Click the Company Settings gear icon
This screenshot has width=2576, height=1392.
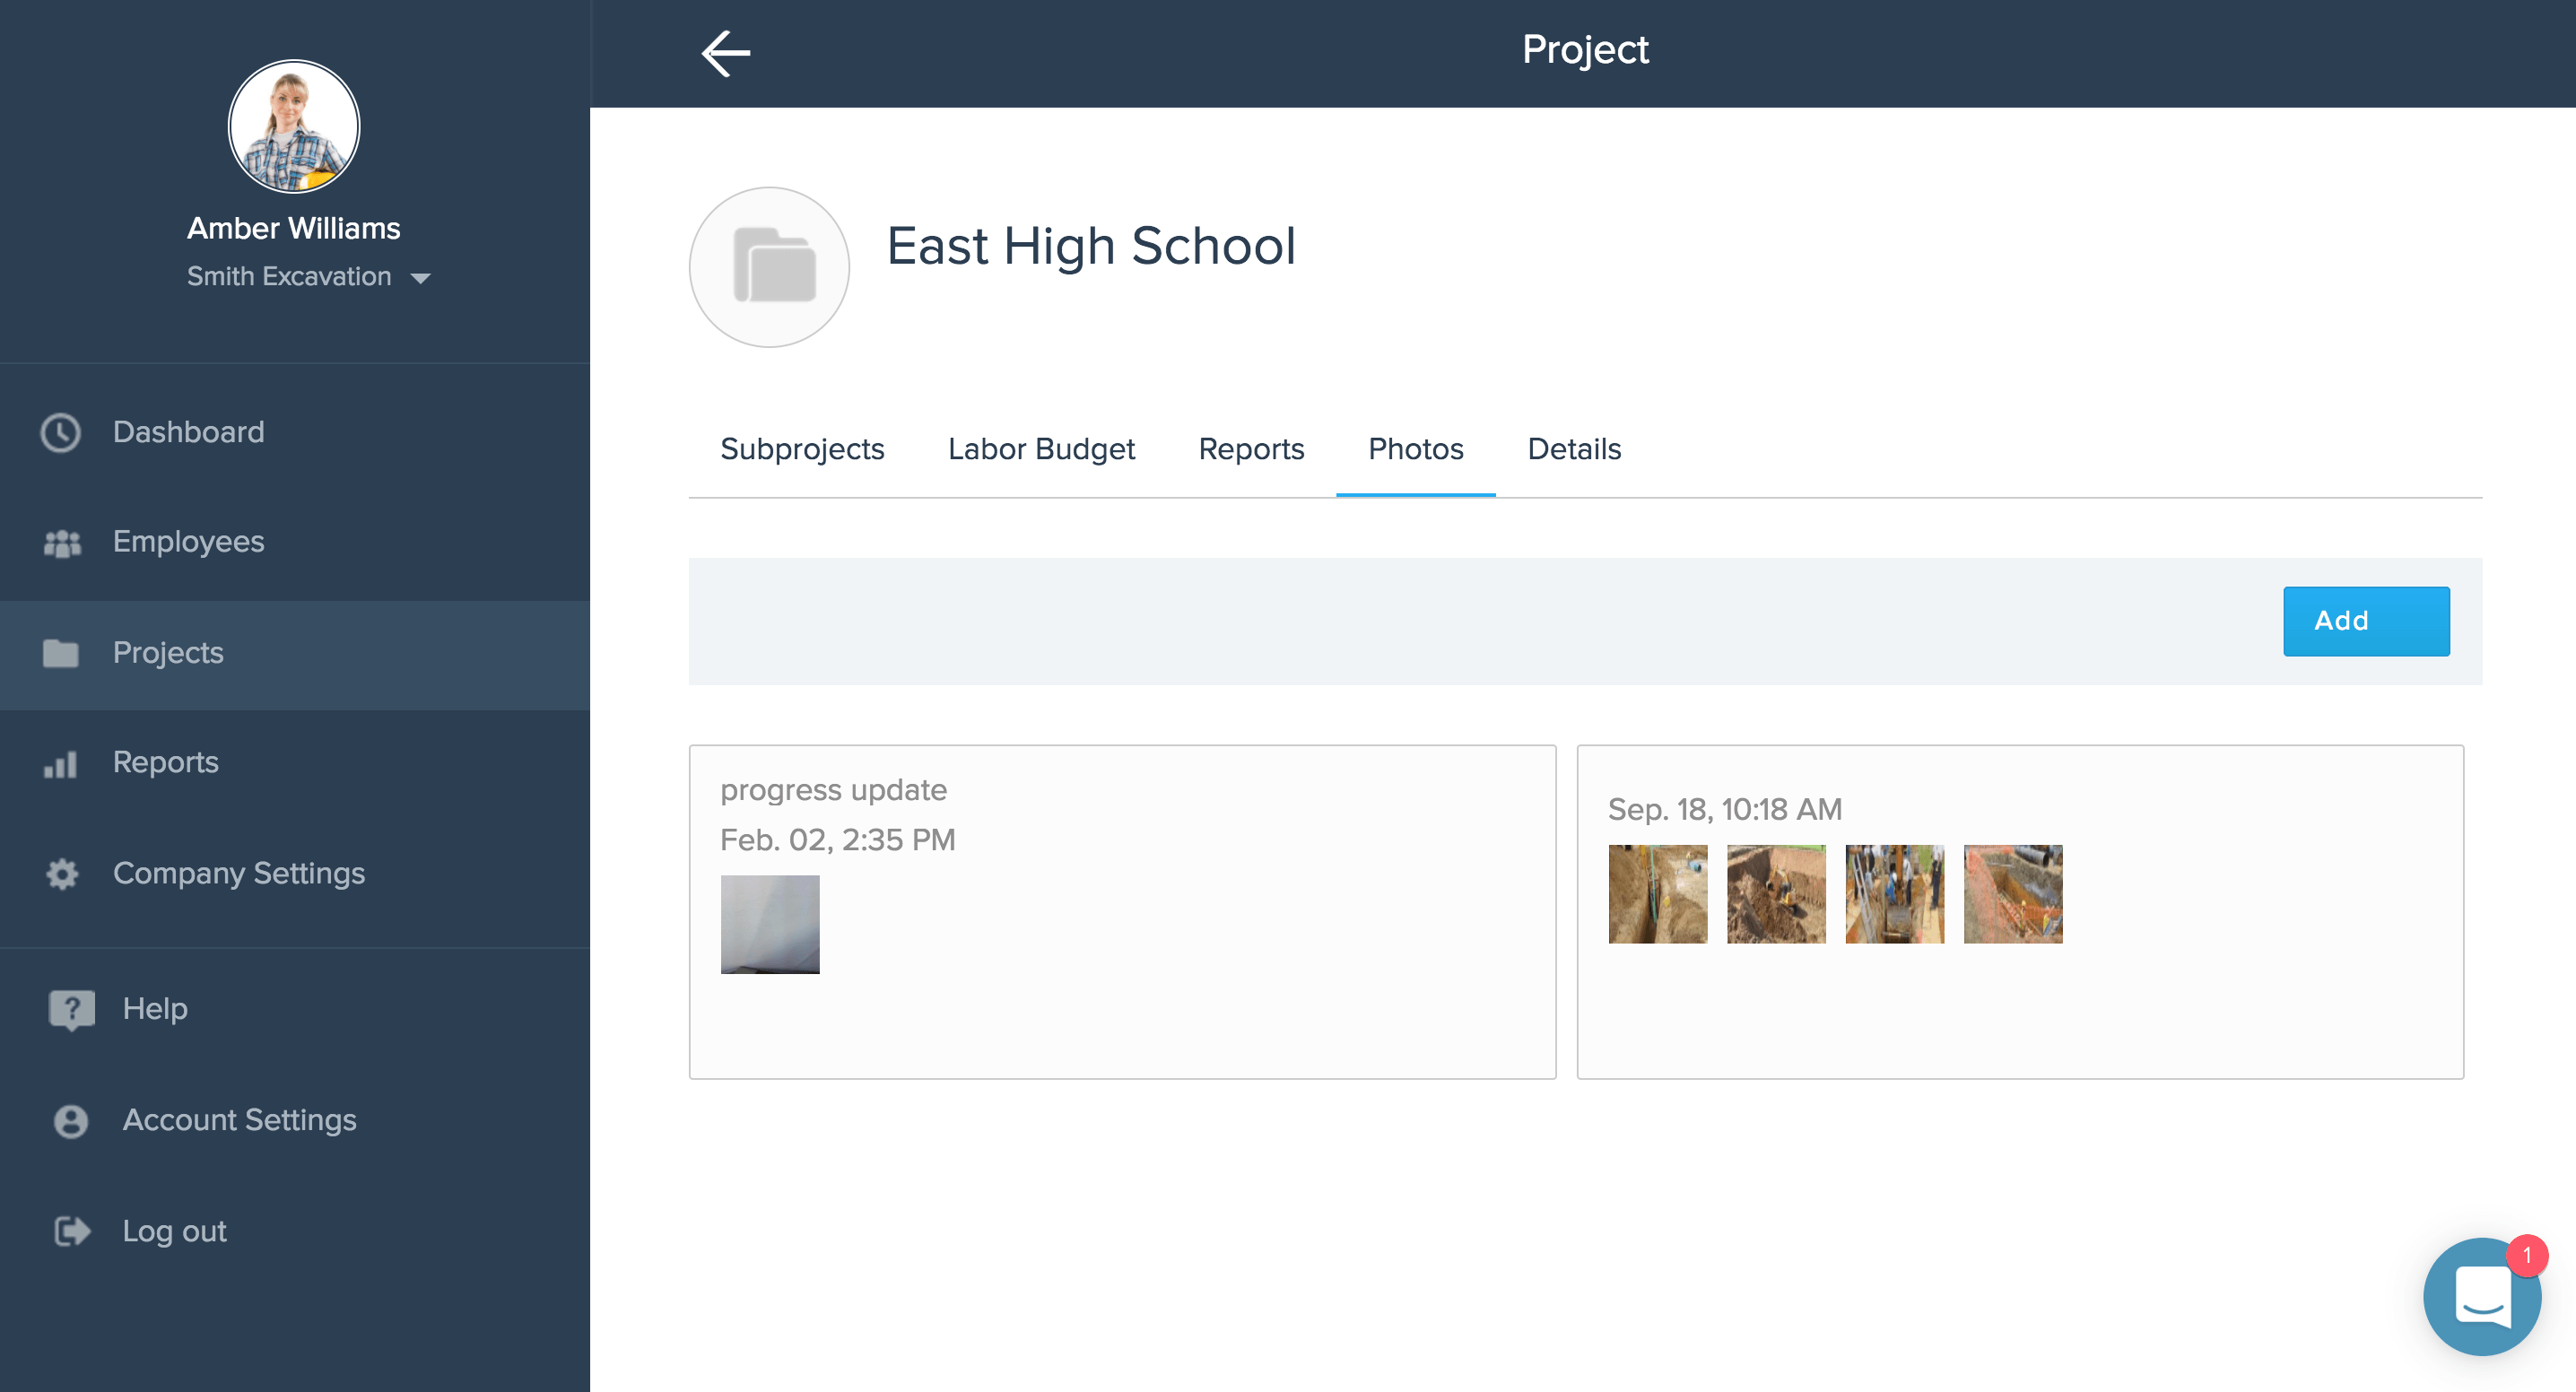(62, 874)
